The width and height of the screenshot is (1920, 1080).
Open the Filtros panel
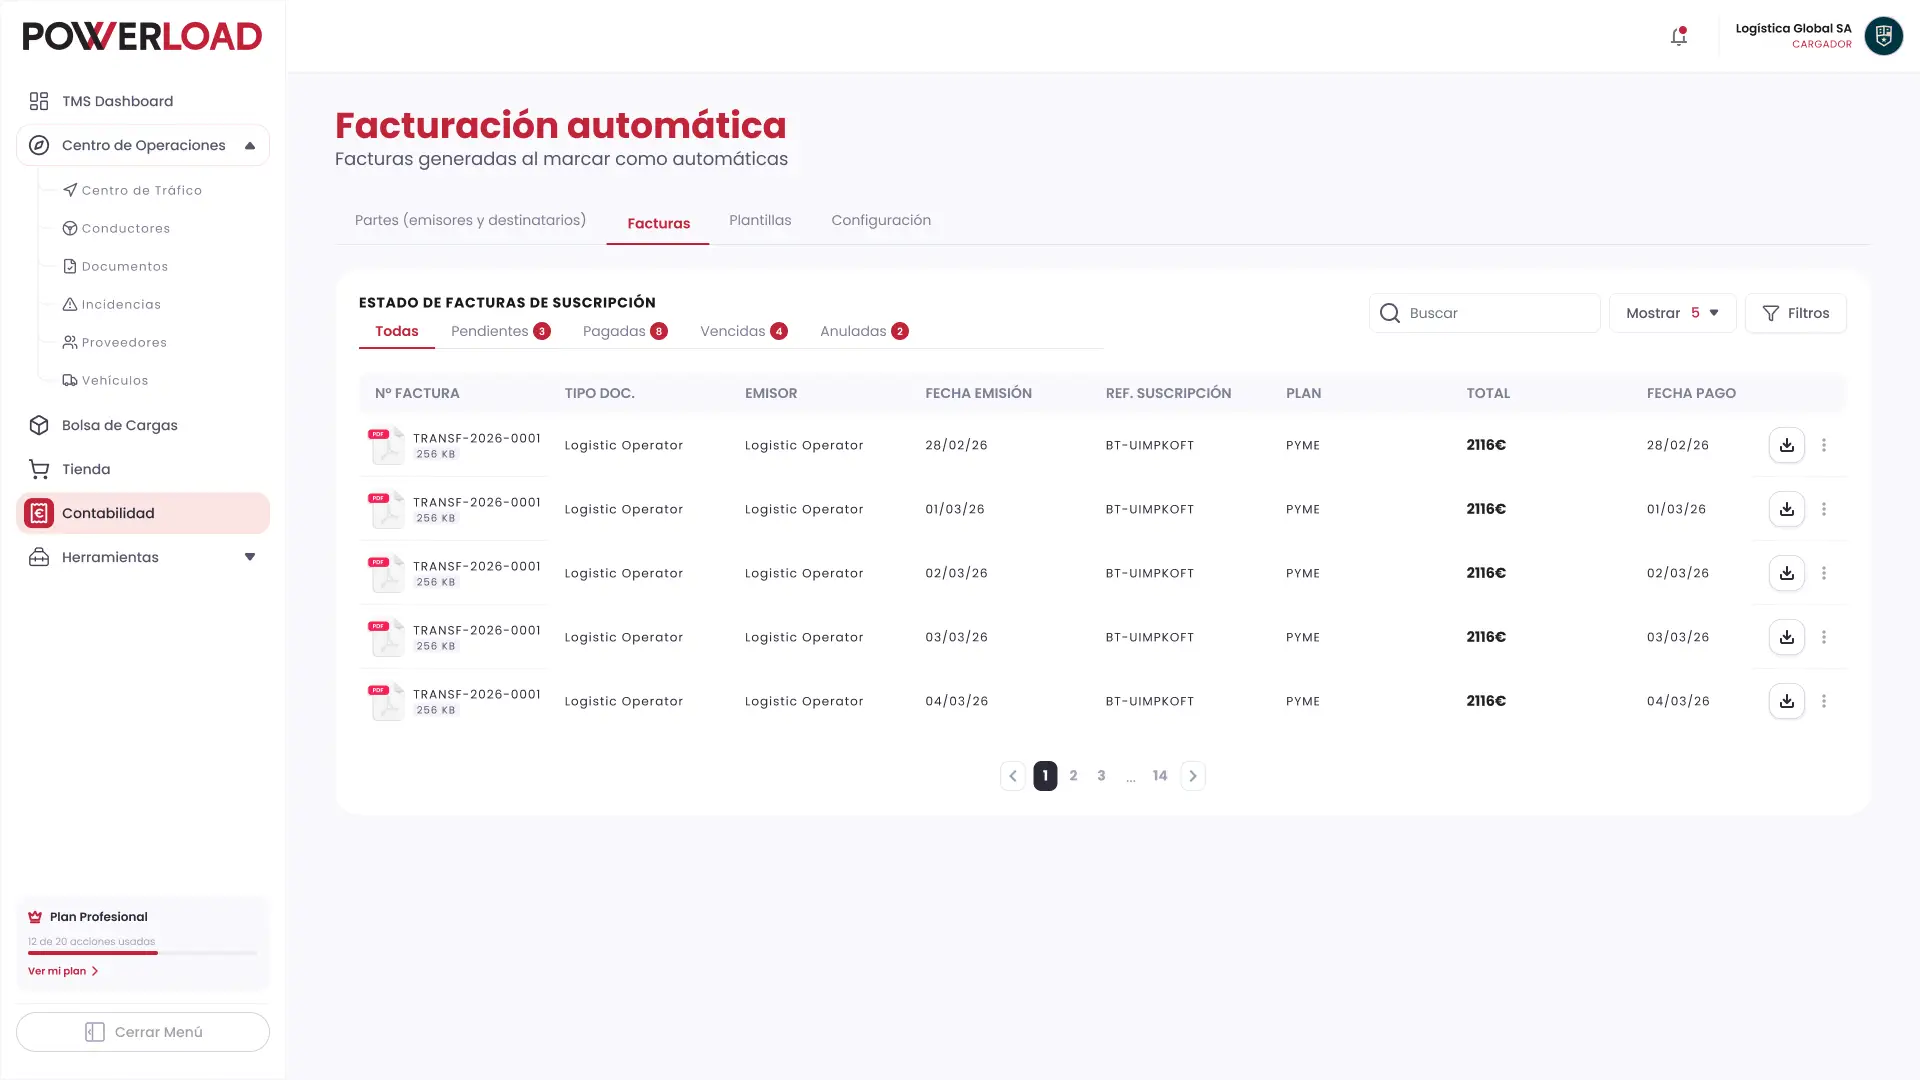click(1796, 313)
